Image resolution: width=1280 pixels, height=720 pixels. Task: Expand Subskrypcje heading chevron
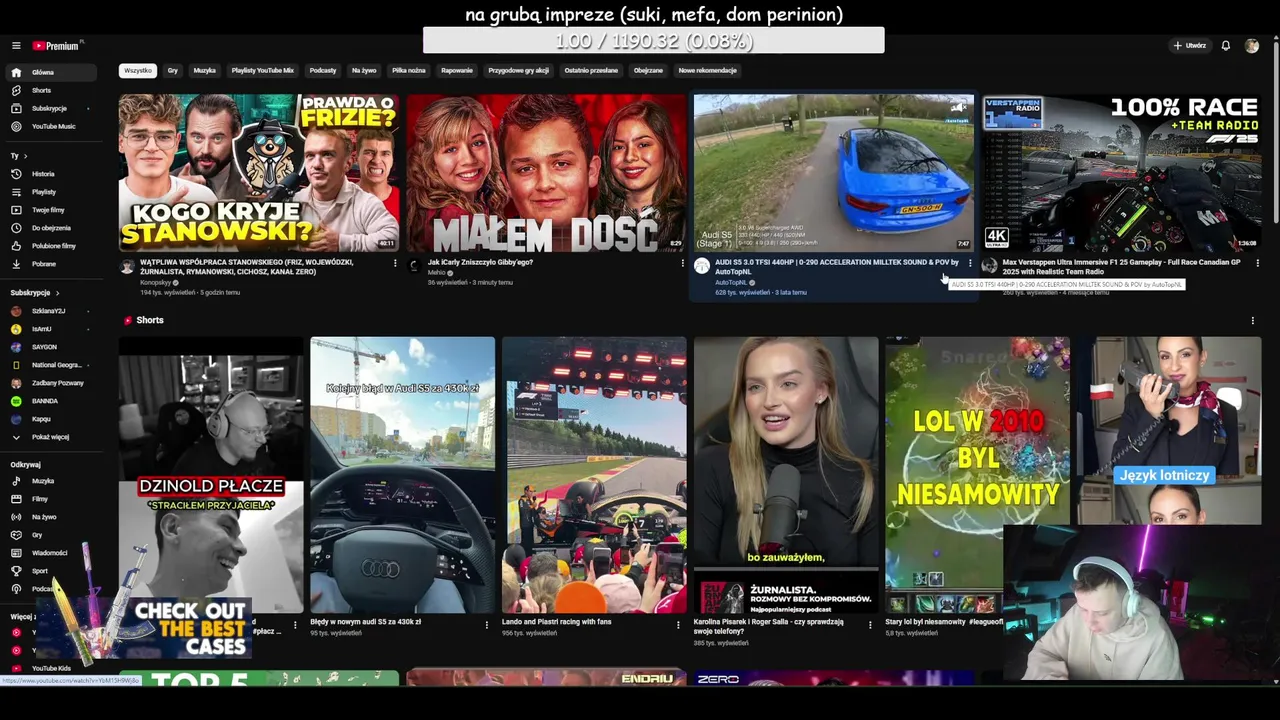pyautogui.click(x=57, y=293)
